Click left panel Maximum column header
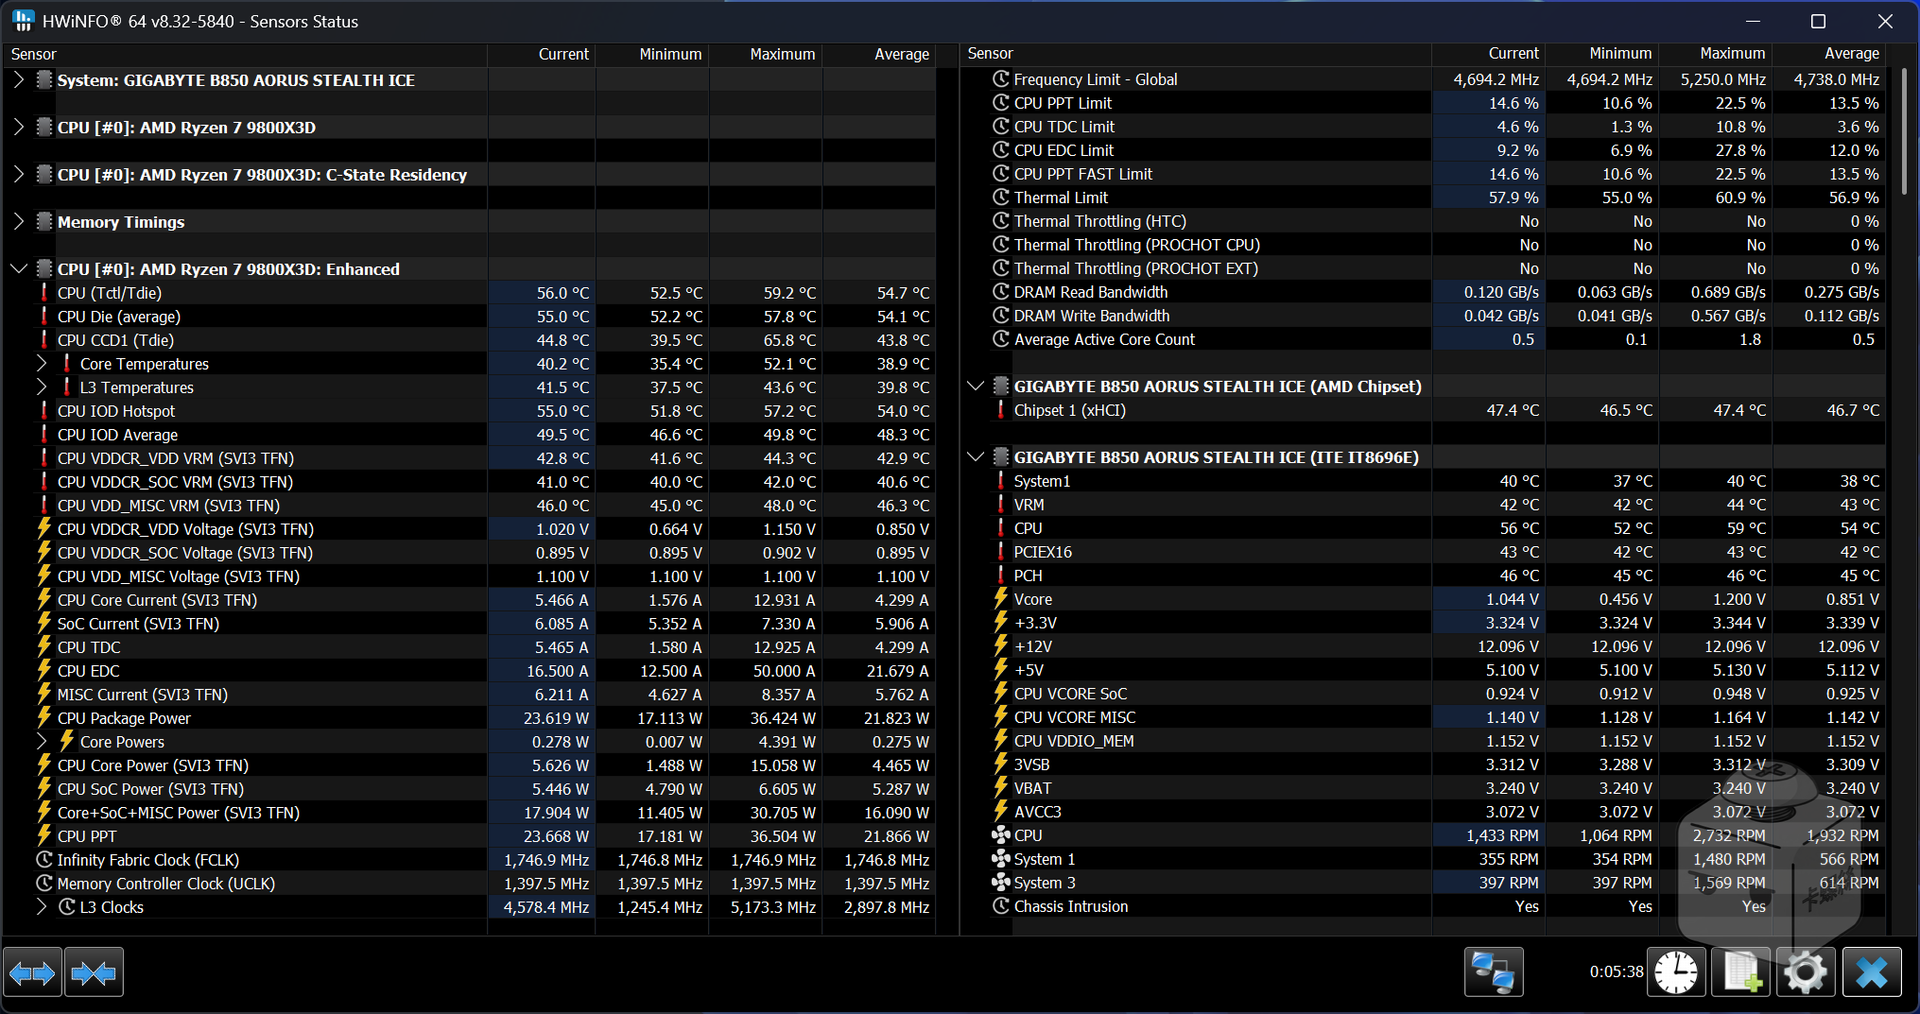 [x=766, y=54]
